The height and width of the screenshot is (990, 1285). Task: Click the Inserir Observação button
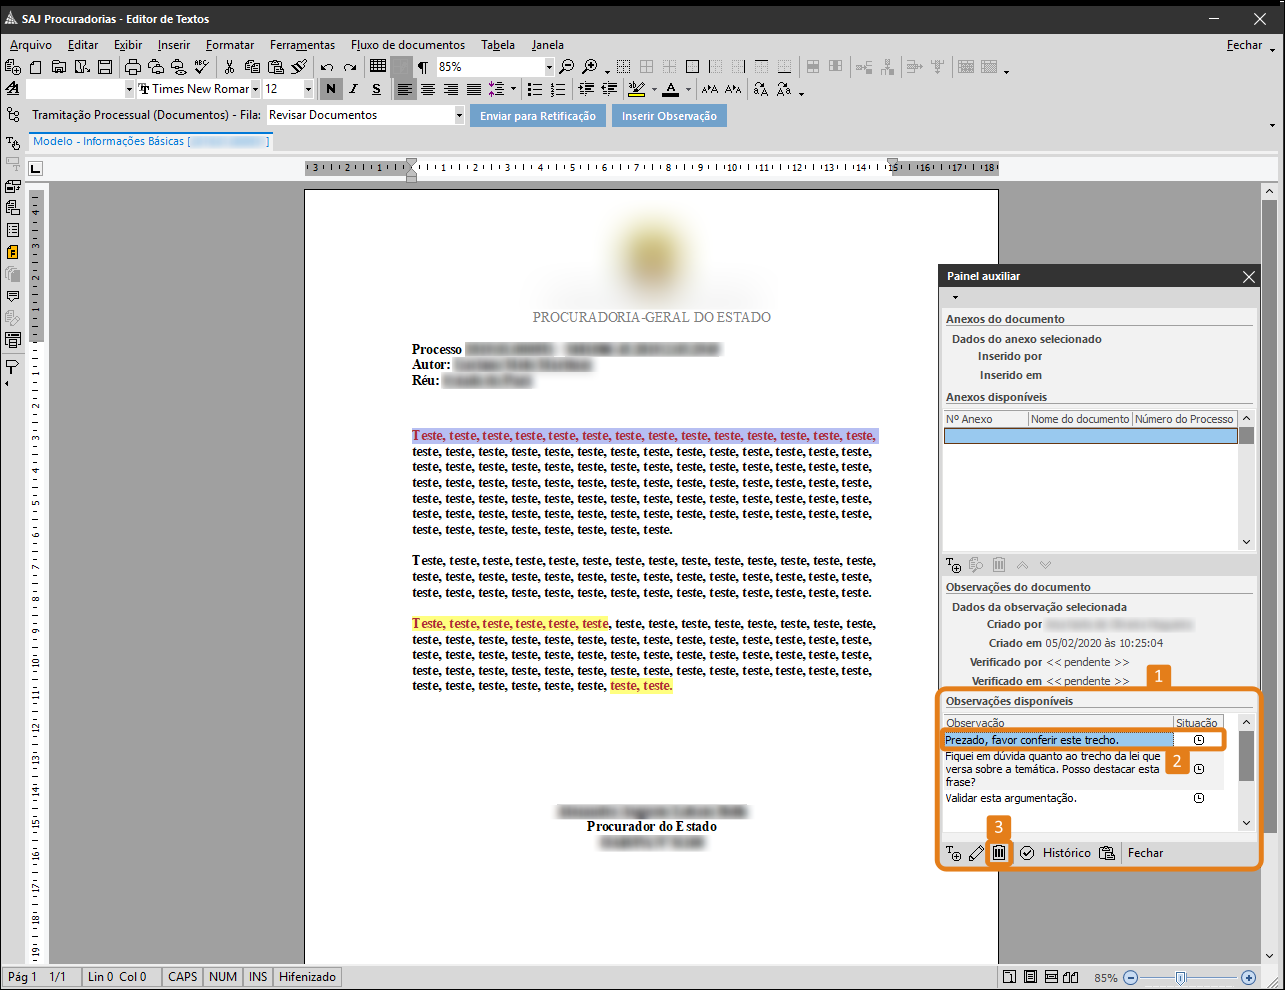[x=669, y=116]
